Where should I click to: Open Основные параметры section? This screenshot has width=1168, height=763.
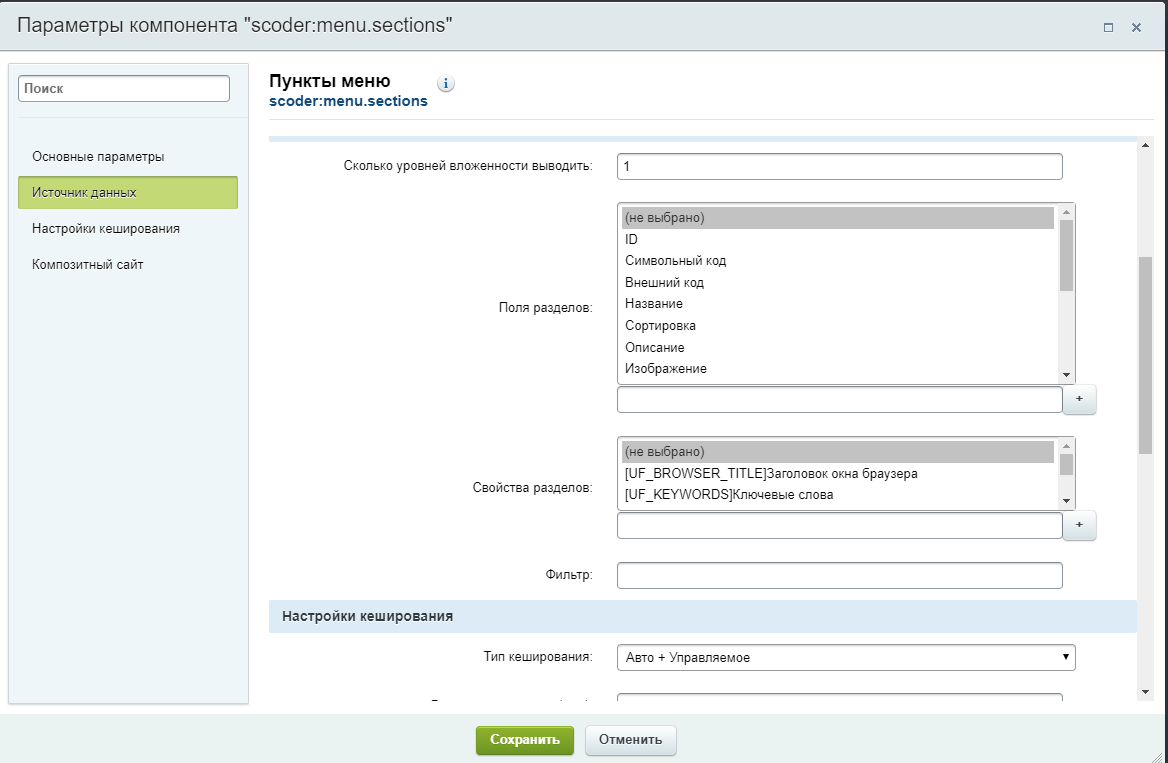pos(98,157)
